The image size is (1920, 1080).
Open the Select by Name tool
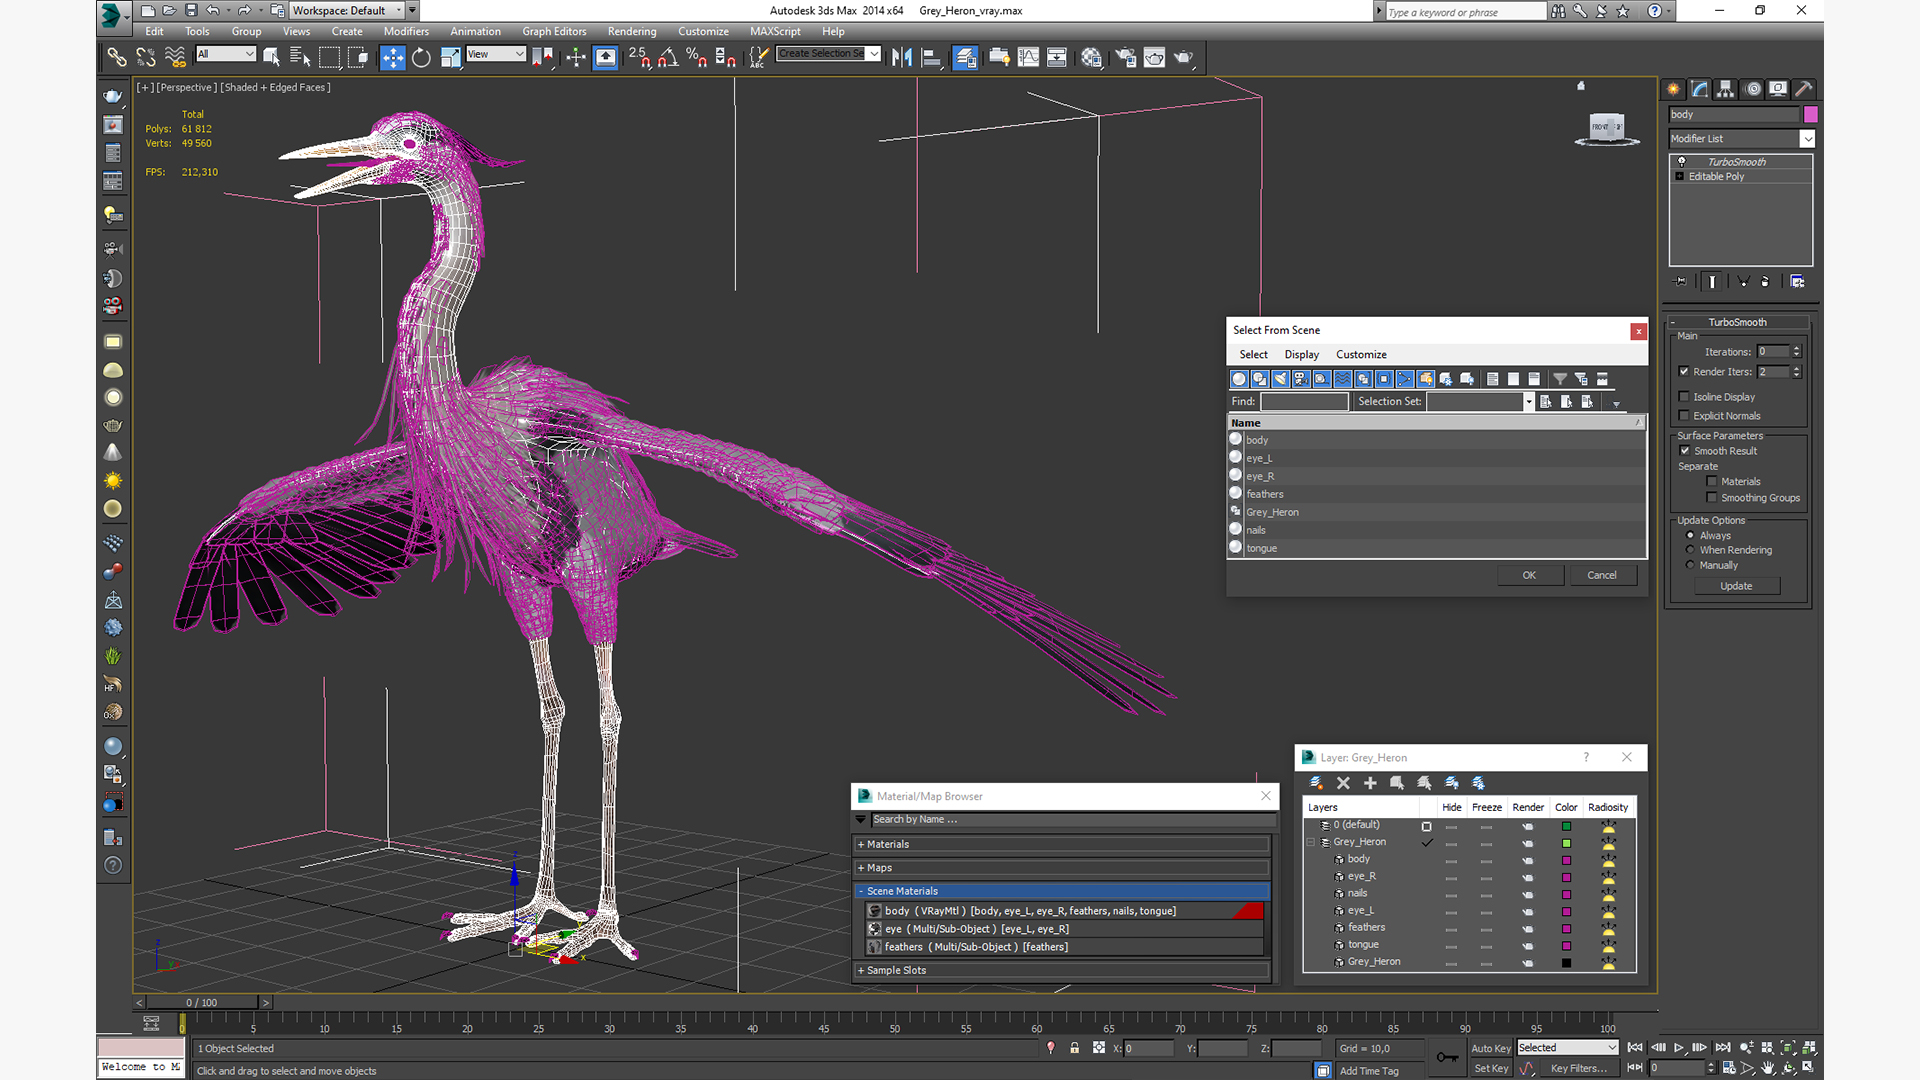300,58
